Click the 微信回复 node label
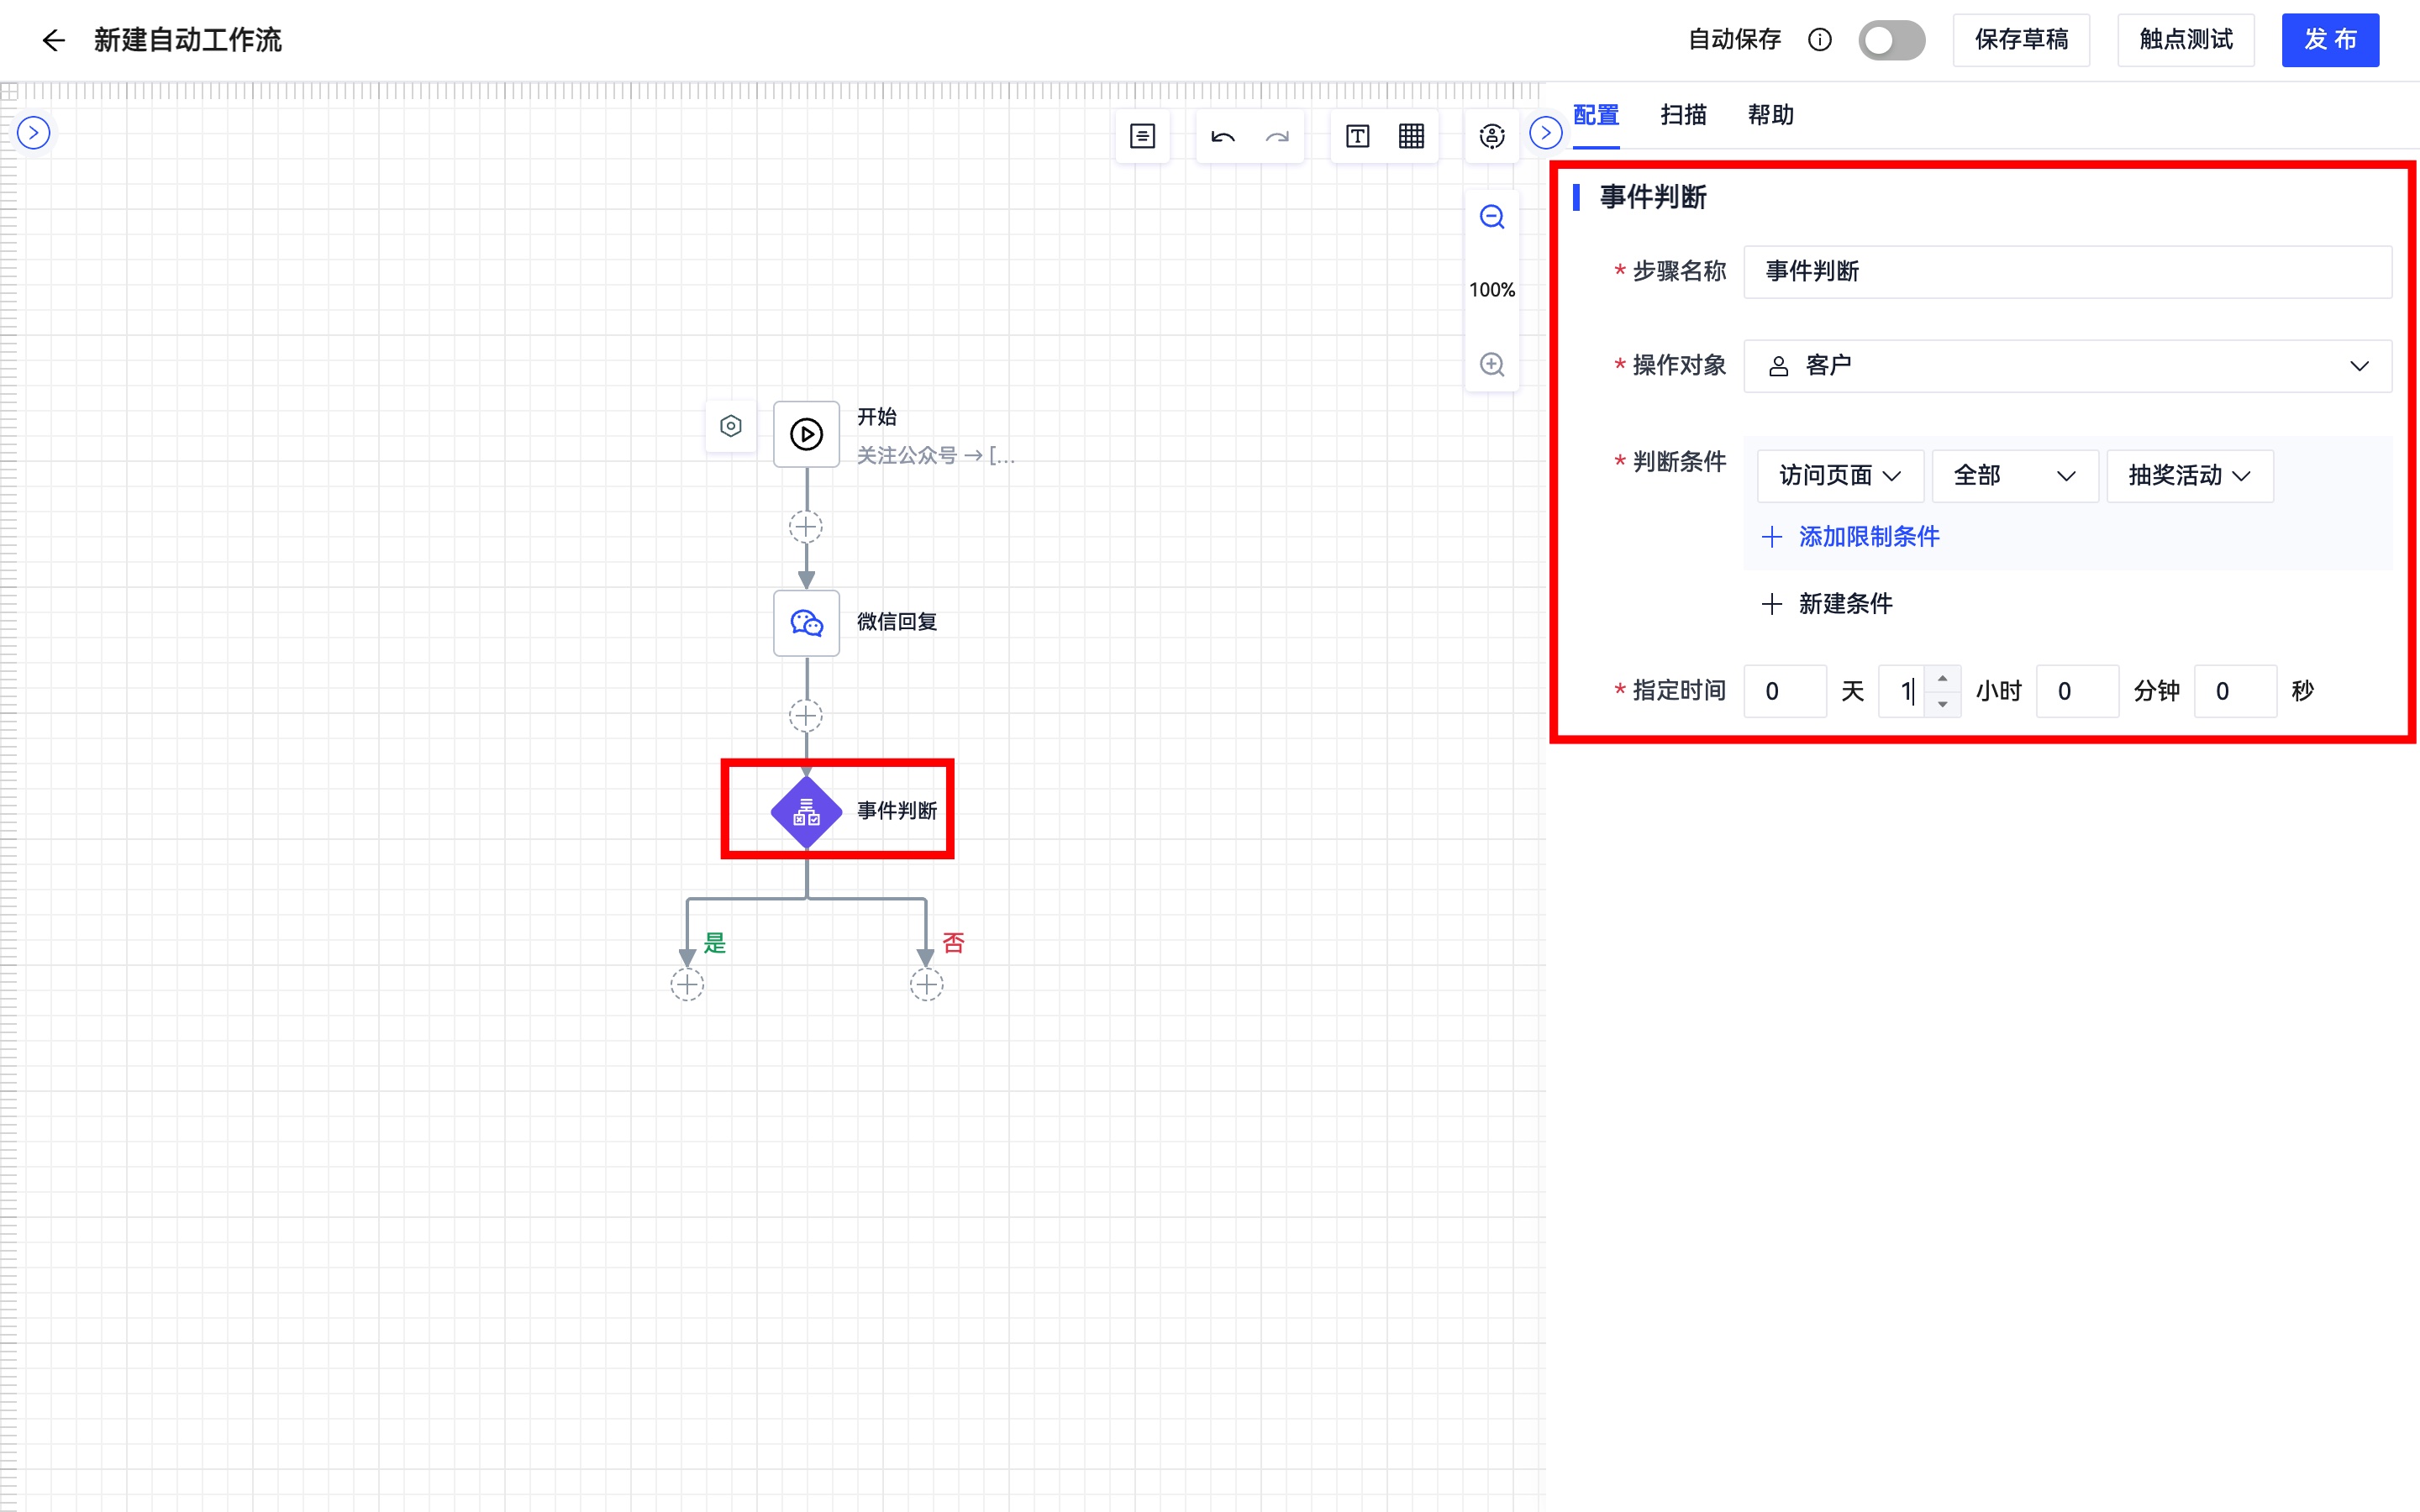The image size is (2420, 1512). pyautogui.click(x=896, y=622)
